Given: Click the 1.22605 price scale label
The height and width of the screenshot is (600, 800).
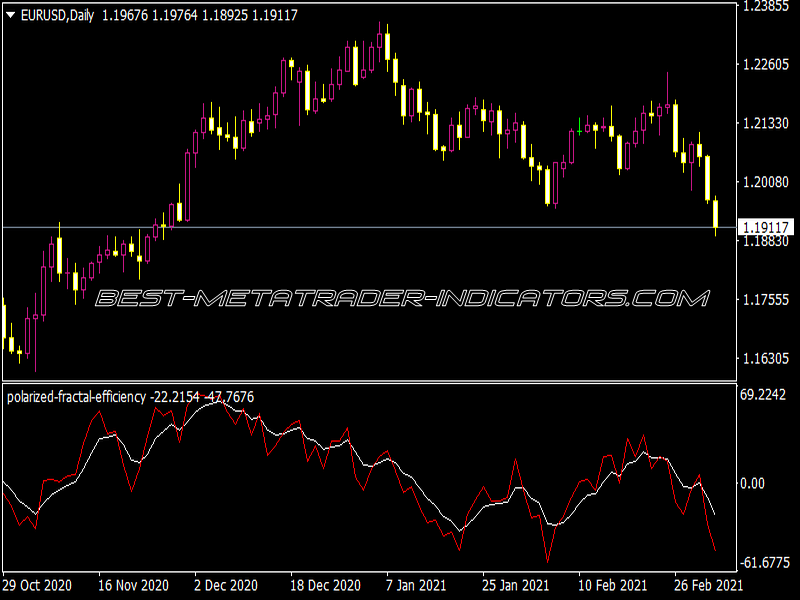Looking at the screenshot, I should 766,64.
